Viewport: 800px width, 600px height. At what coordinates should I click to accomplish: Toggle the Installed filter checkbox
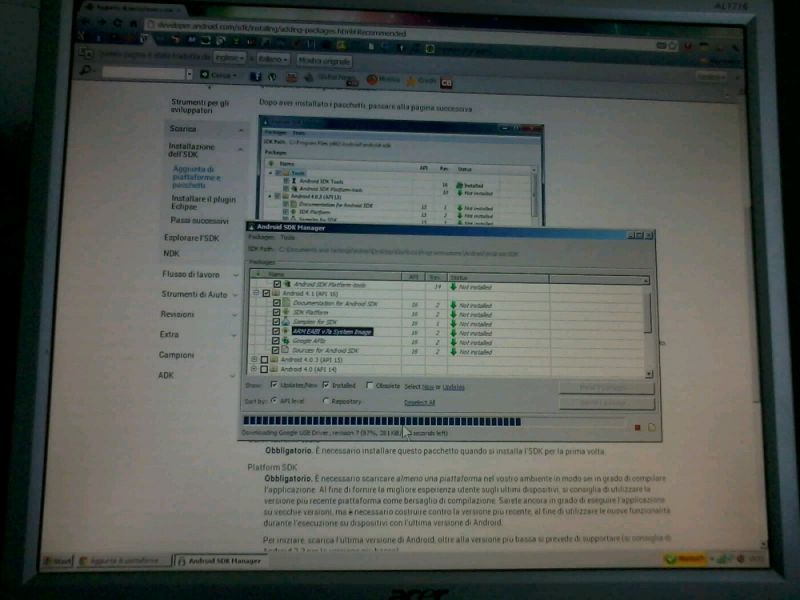tap(326, 385)
